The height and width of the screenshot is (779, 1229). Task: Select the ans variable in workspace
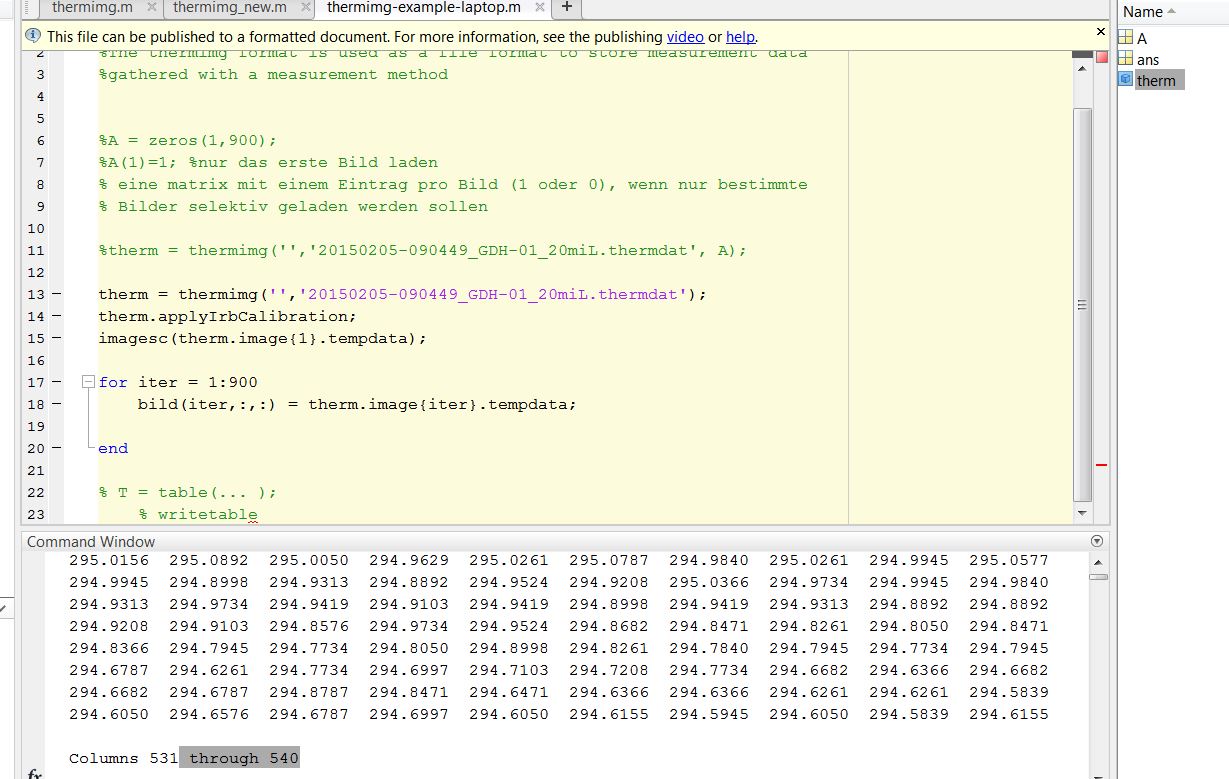click(x=1148, y=60)
